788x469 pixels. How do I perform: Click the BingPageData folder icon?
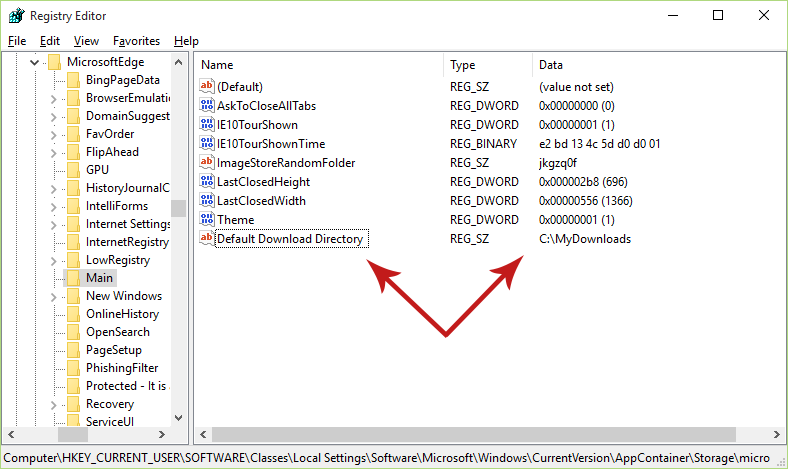point(73,80)
